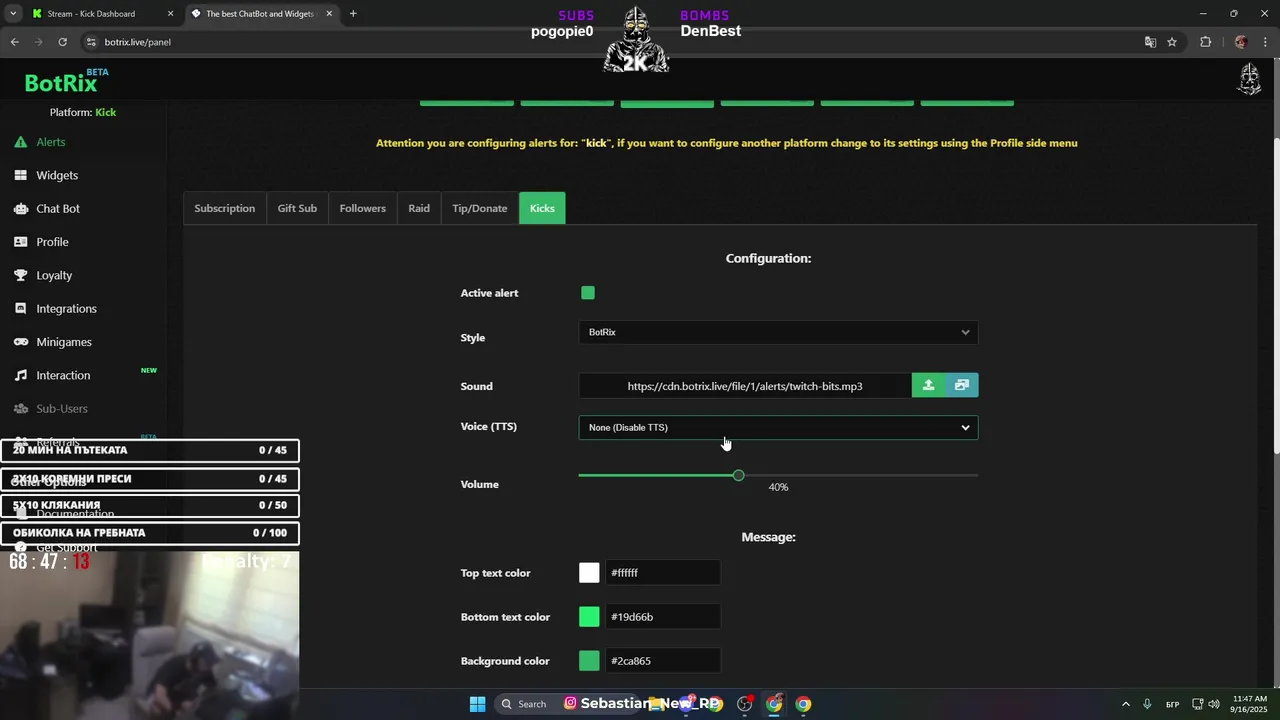Screen dimensions: 1280x720
Task: Switch to the Tip/Donate tab
Action: (x=480, y=208)
